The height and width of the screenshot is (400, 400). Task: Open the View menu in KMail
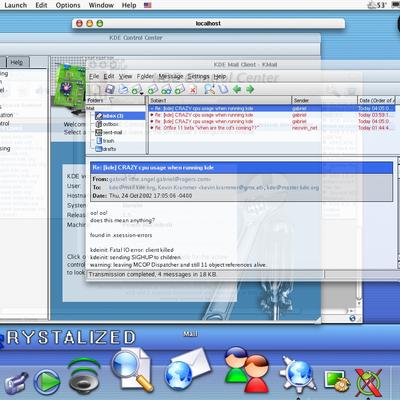pos(125,76)
